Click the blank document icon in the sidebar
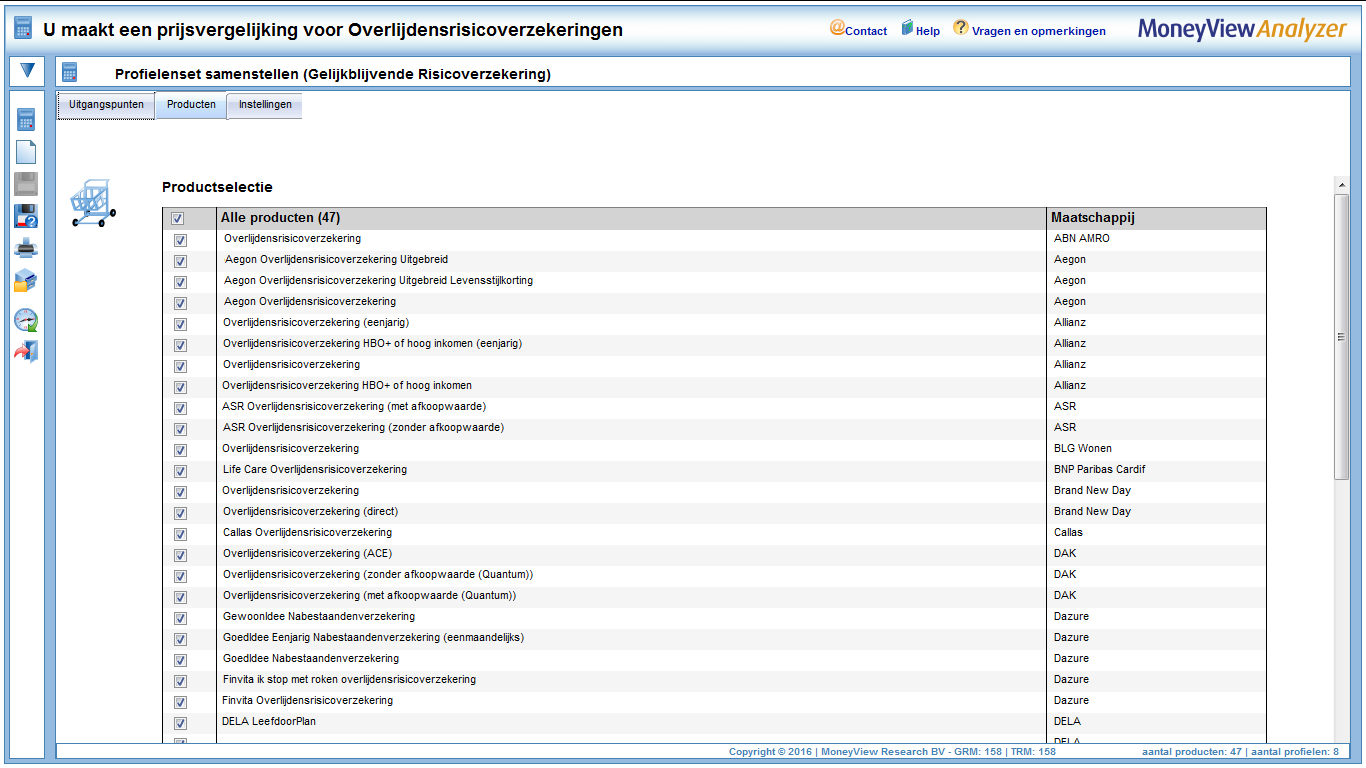The height and width of the screenshot is (768, 1366). tap(26, 152)
